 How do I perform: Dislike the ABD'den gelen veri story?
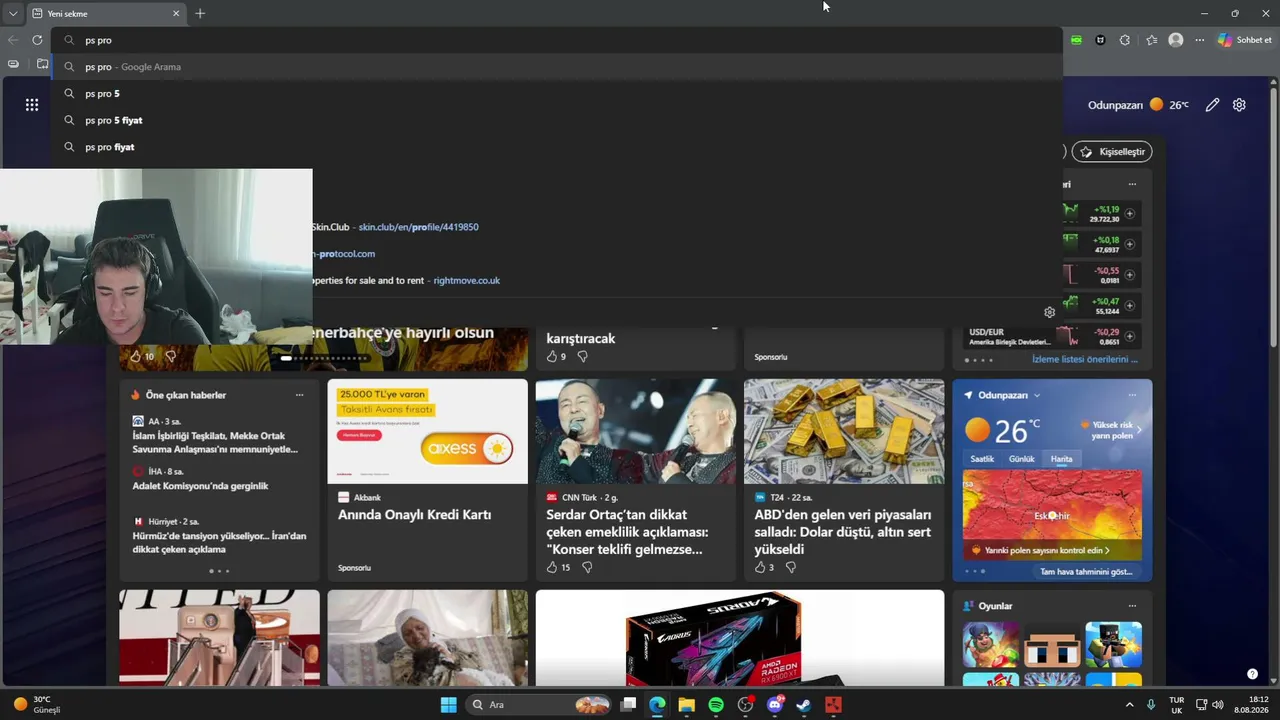click(791, 567)
